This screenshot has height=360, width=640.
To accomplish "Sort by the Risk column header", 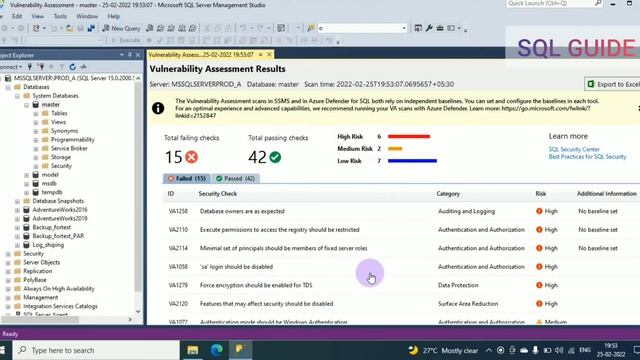I will tap(541, 194).
